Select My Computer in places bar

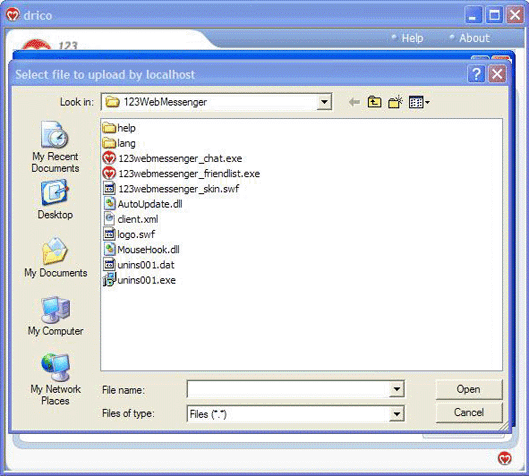pyautogui.click(x=55, y=316)
